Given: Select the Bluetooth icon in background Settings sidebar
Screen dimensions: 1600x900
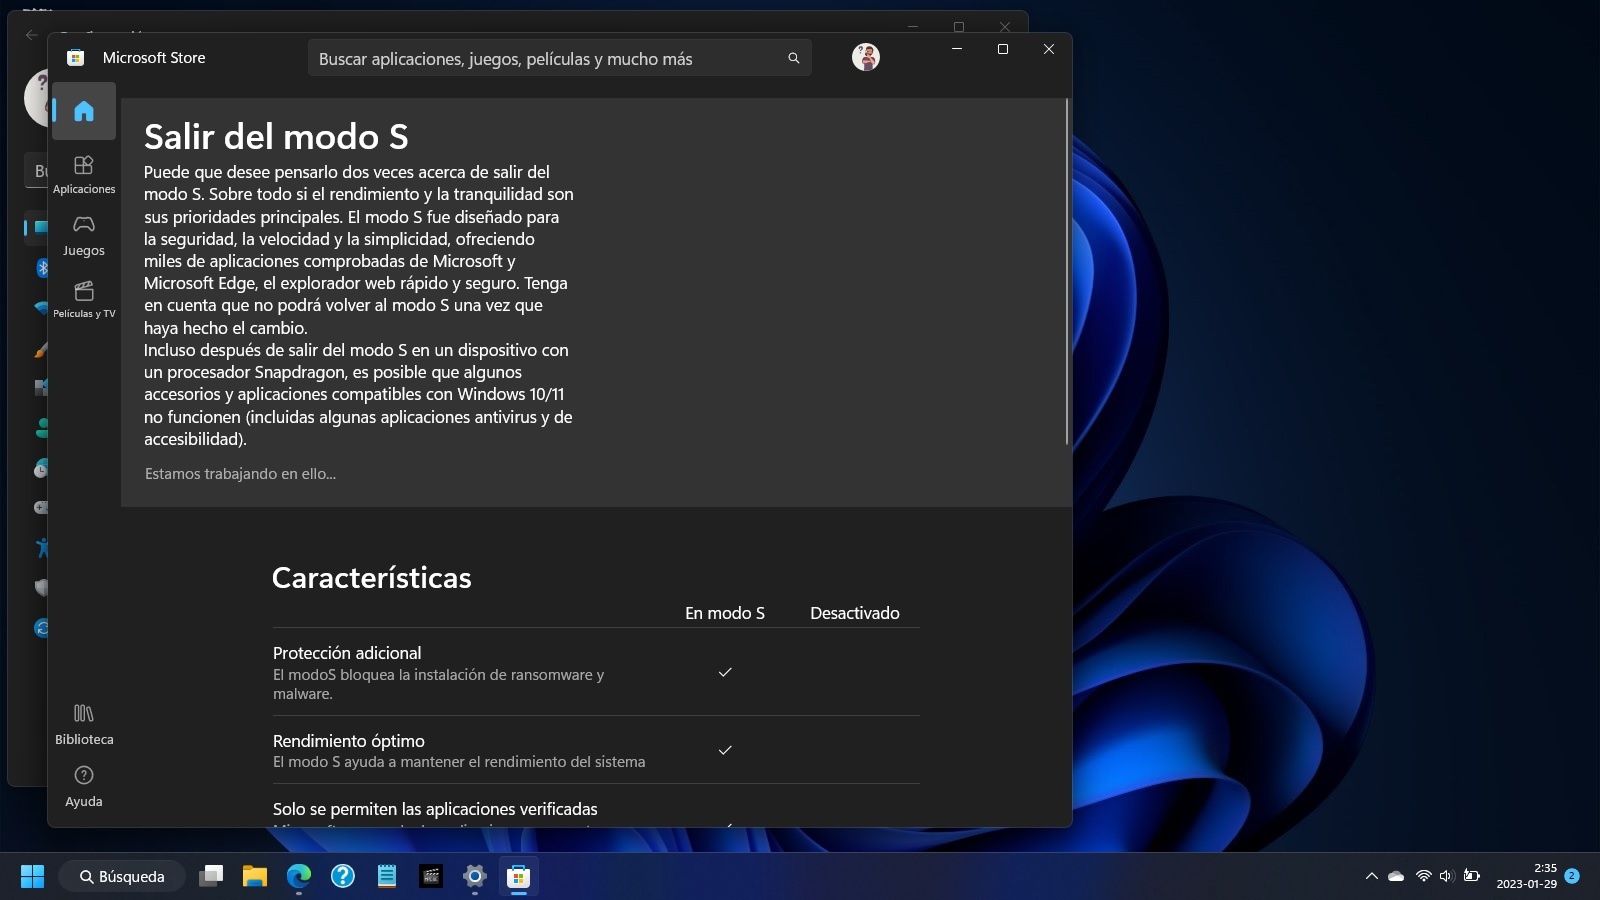Looking at the screenshot, I should [x=43, y=268].
